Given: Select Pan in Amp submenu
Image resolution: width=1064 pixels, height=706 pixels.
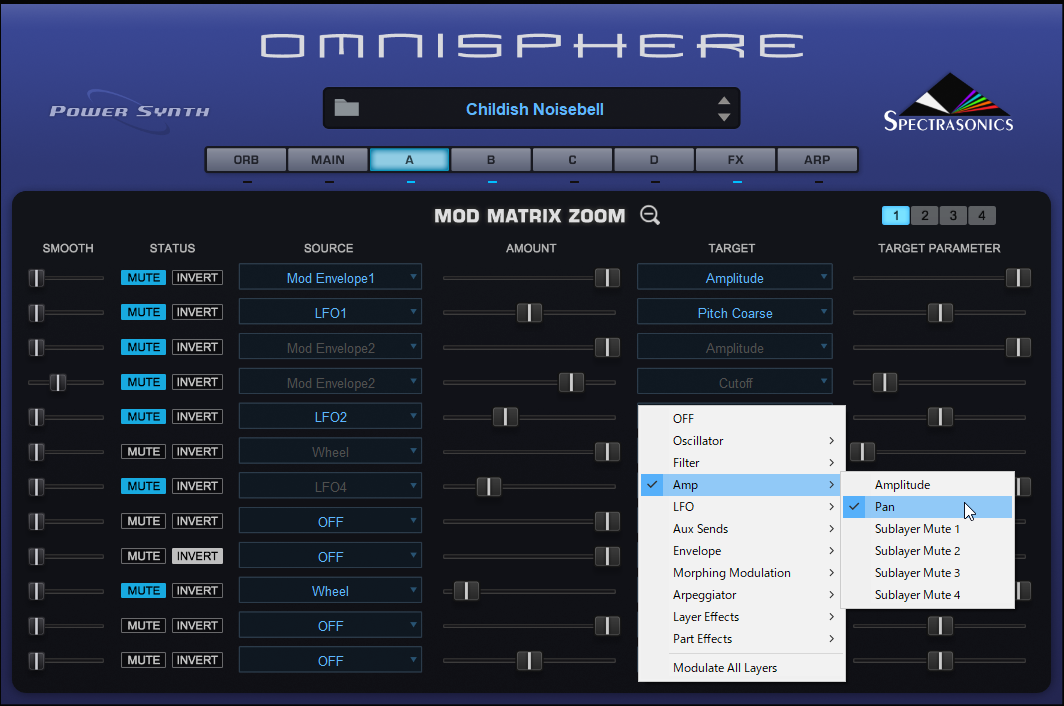Looking at the screenshot, I should click(x=928, y=507).
